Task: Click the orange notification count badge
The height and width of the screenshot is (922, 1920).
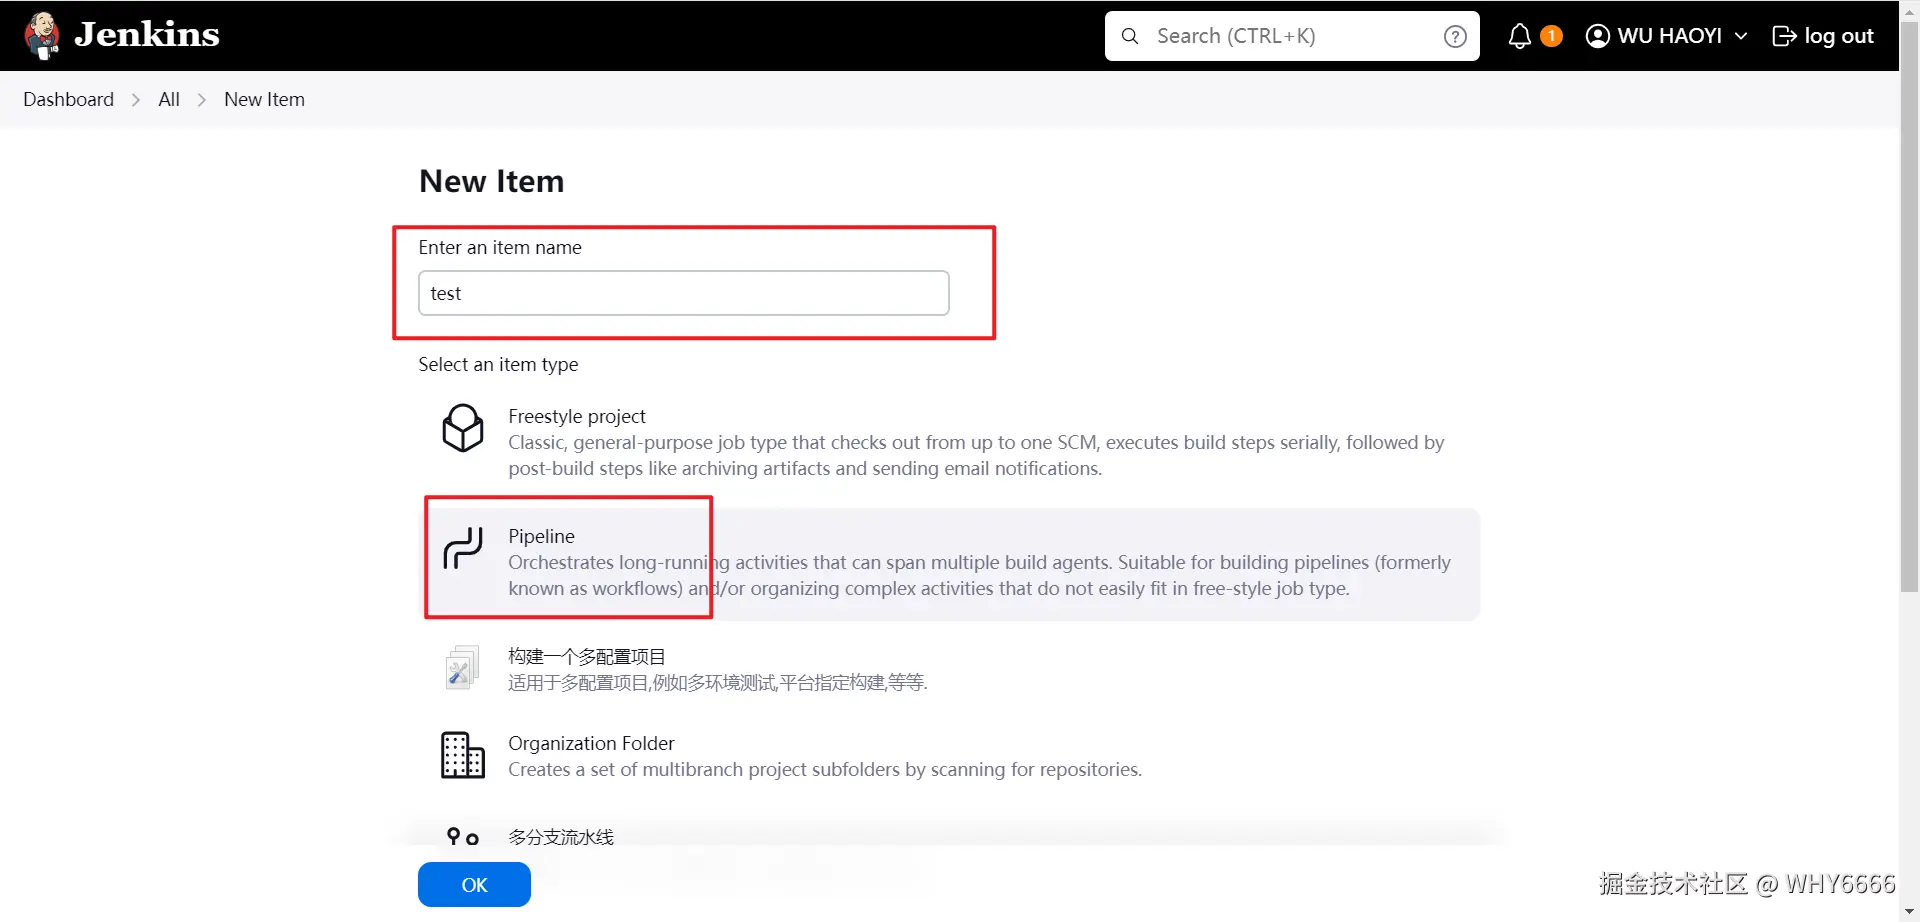Action: (x=1551, y=36)
